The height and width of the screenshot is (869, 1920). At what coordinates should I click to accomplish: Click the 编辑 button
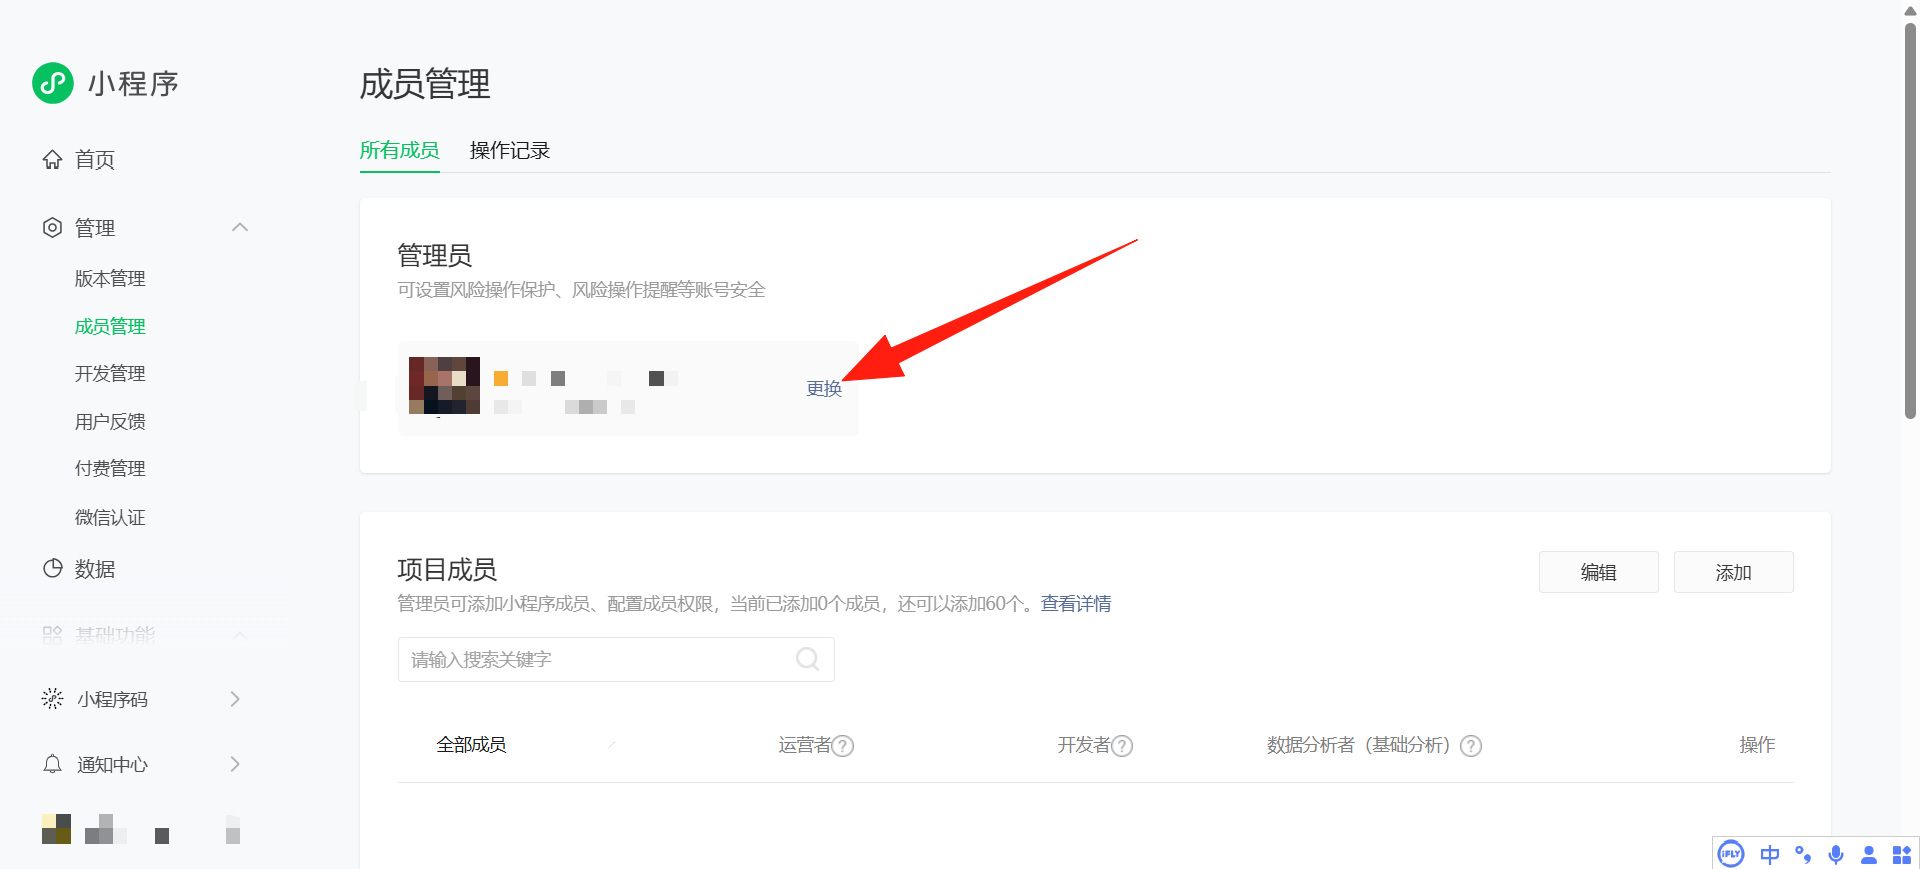click(x=1598, y=572)
